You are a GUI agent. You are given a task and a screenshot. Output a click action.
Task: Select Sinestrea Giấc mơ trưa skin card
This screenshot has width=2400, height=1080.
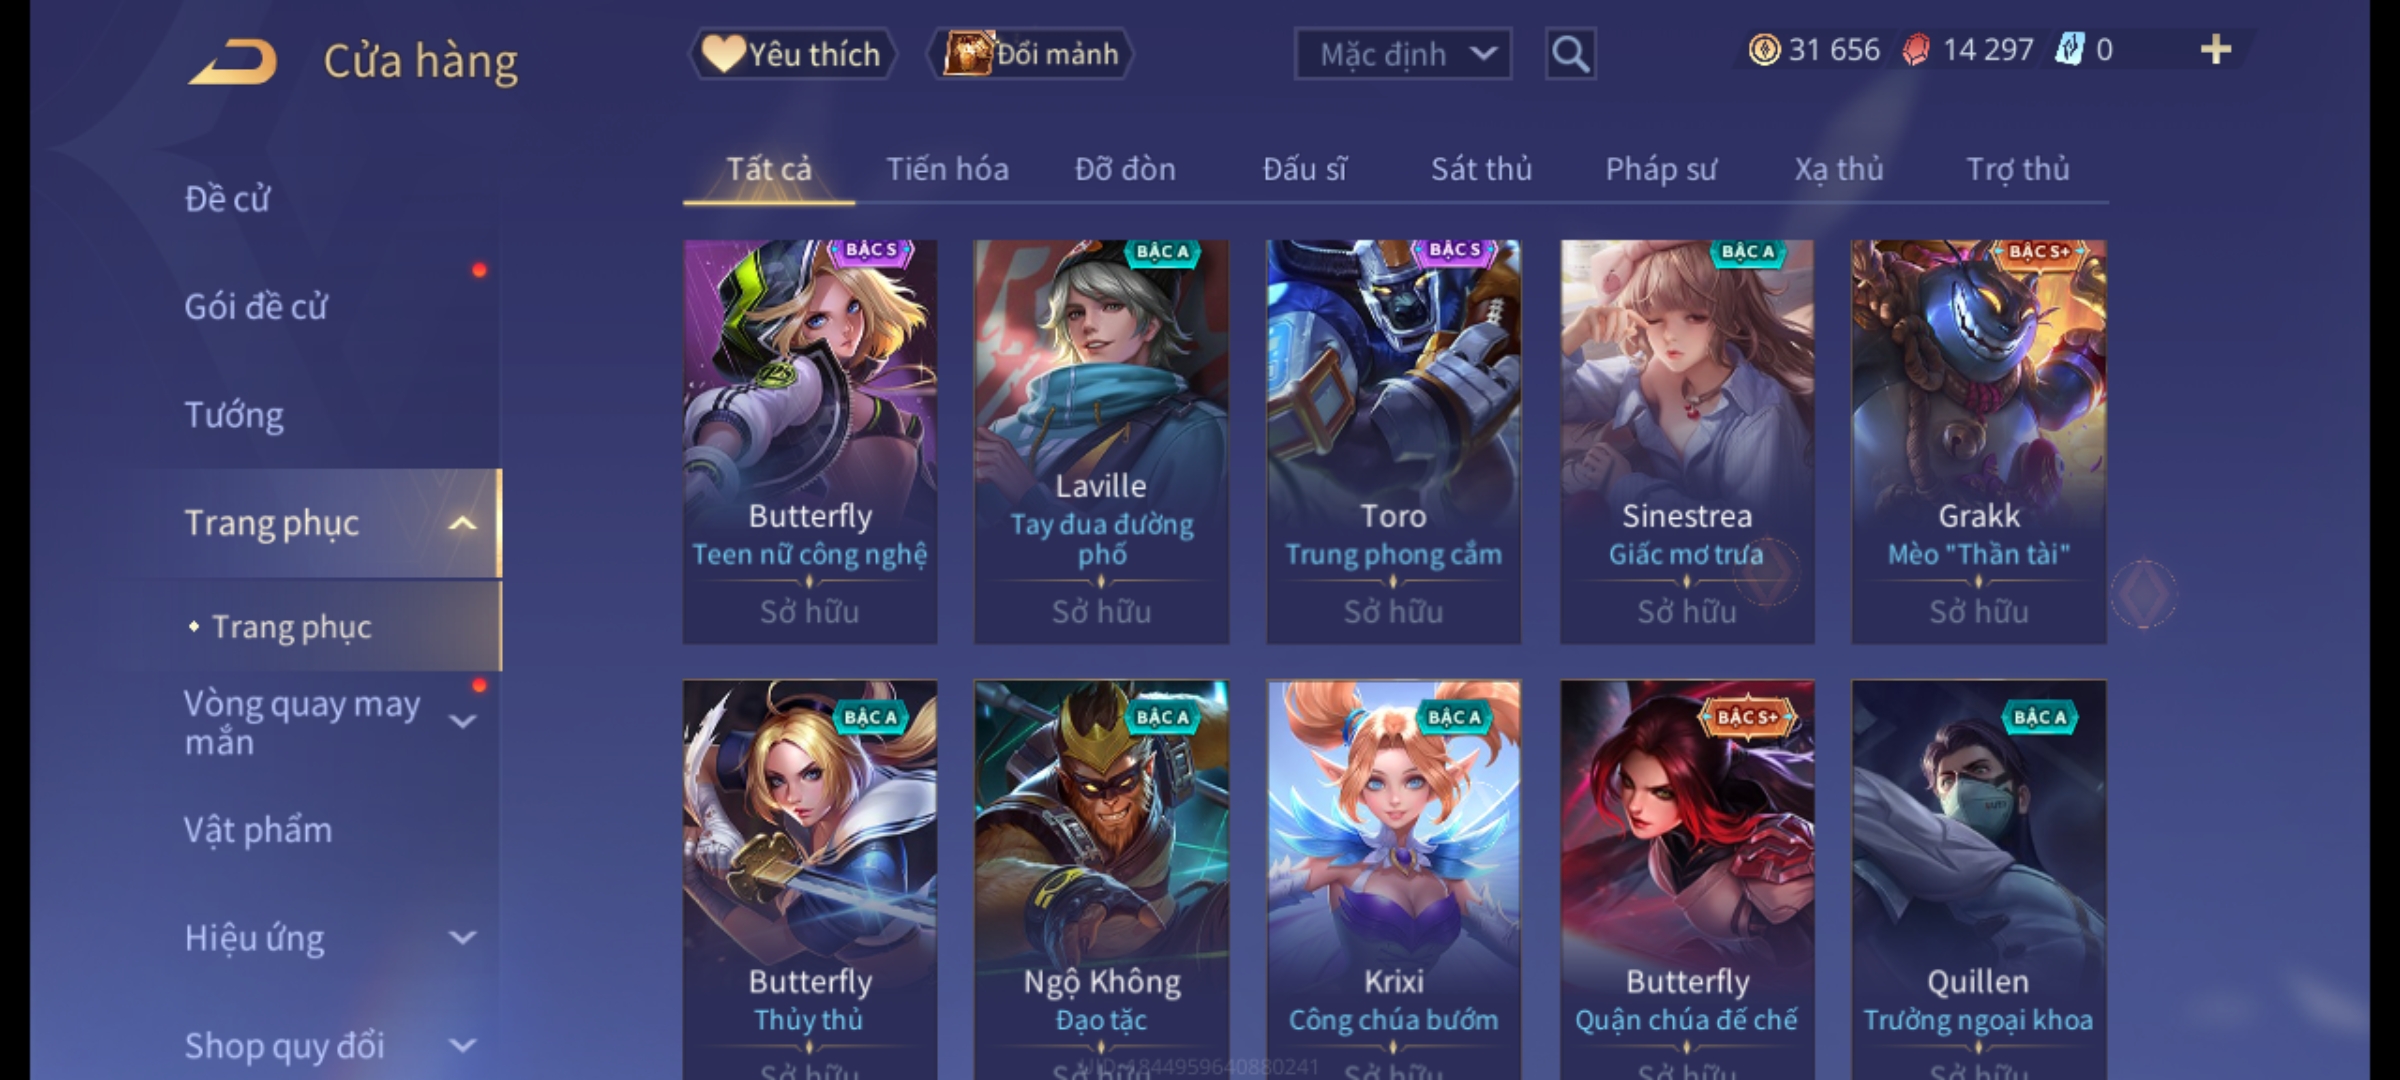click(1687, 441)
